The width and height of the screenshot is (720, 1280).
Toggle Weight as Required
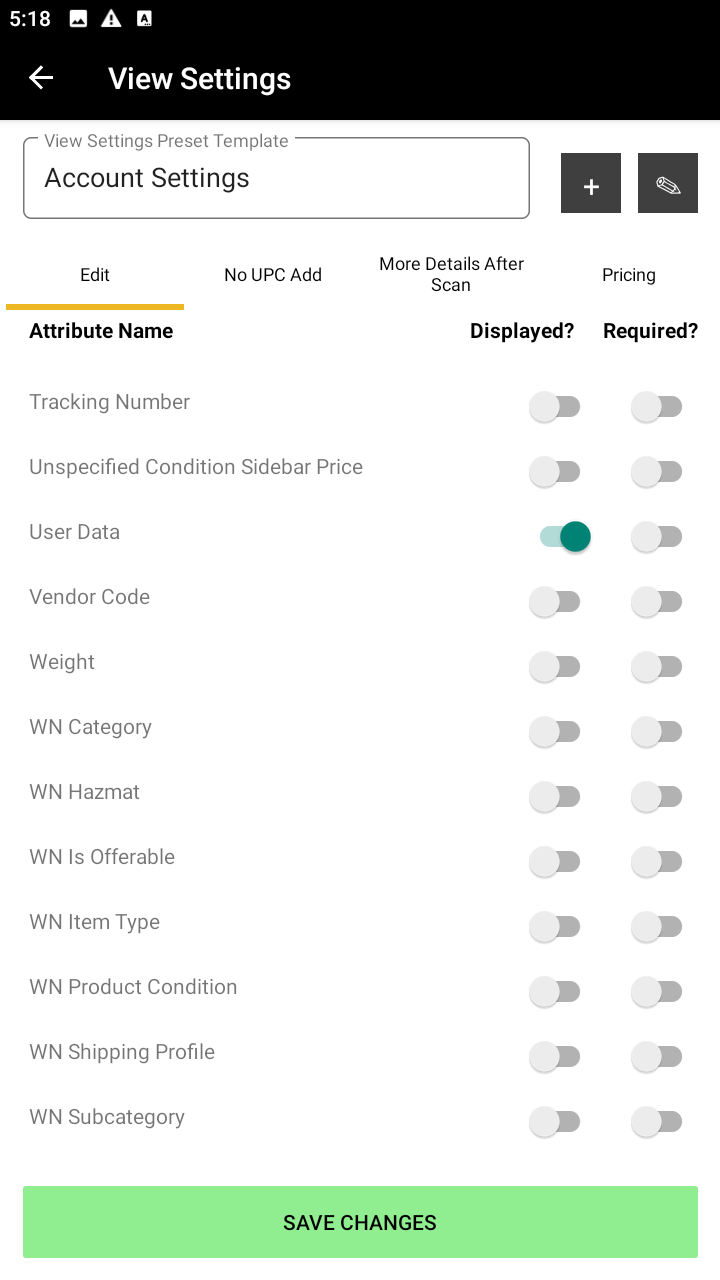[657, 667]
